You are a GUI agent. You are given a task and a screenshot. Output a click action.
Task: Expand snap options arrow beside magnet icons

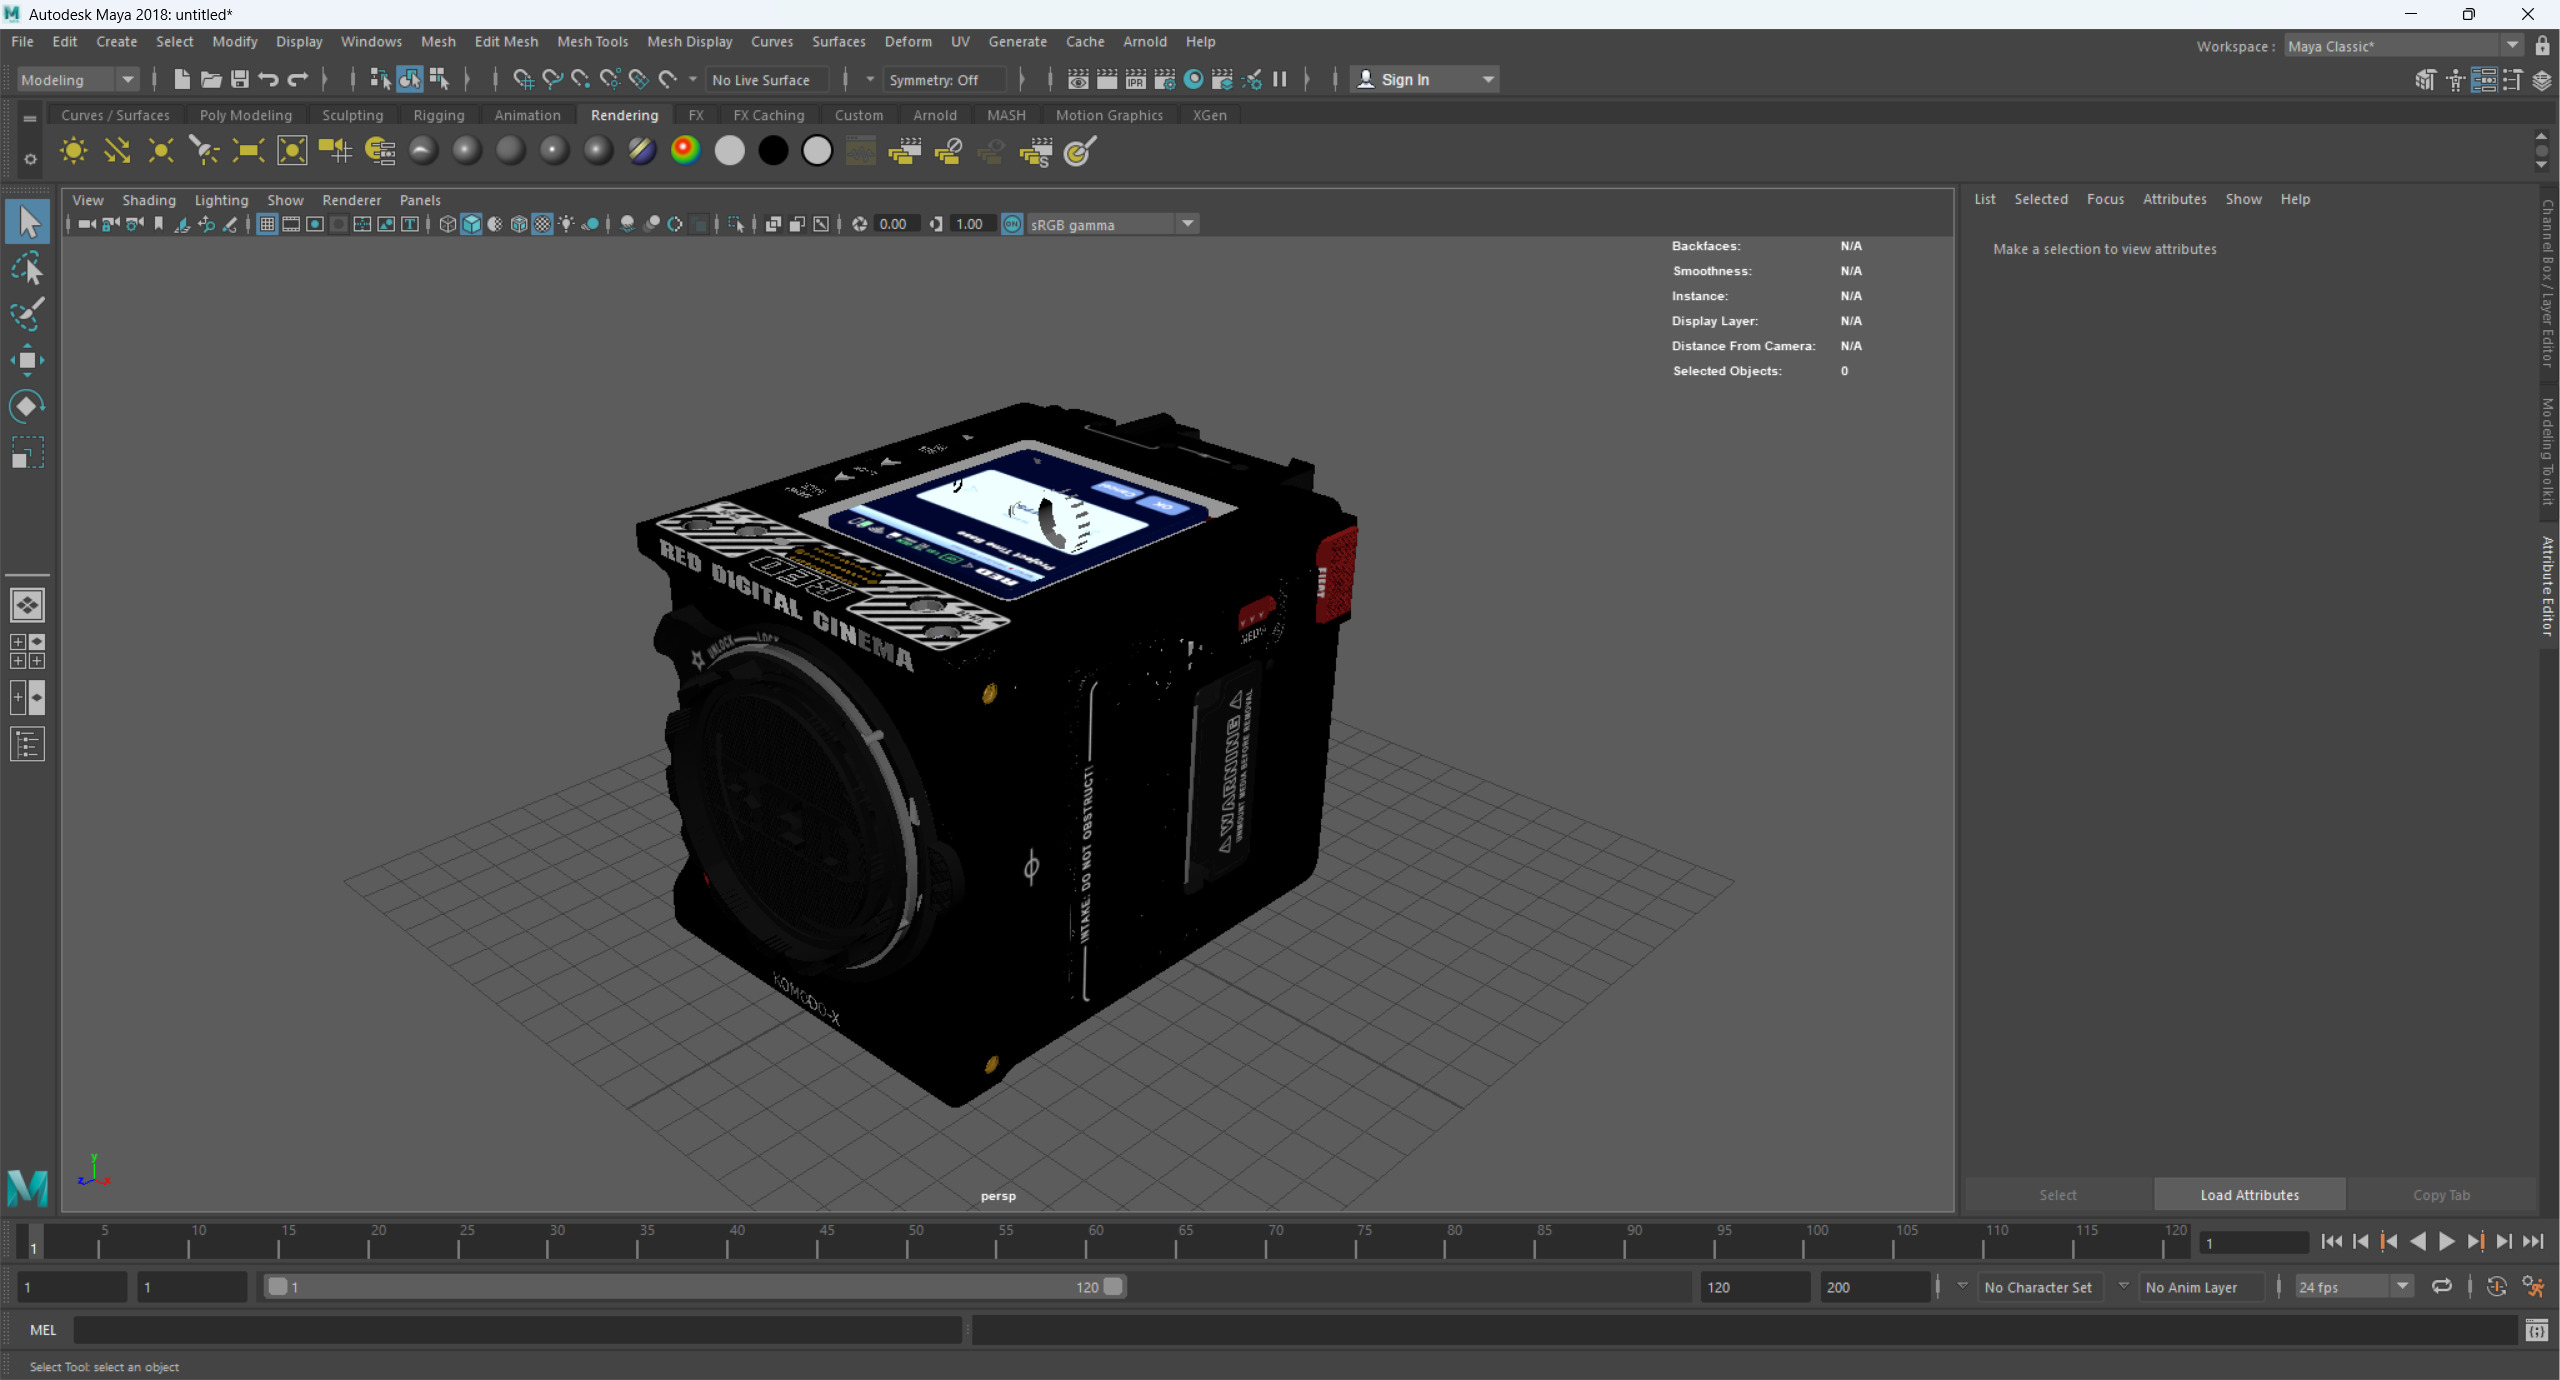pyautogui.click(x=692, y=79)
